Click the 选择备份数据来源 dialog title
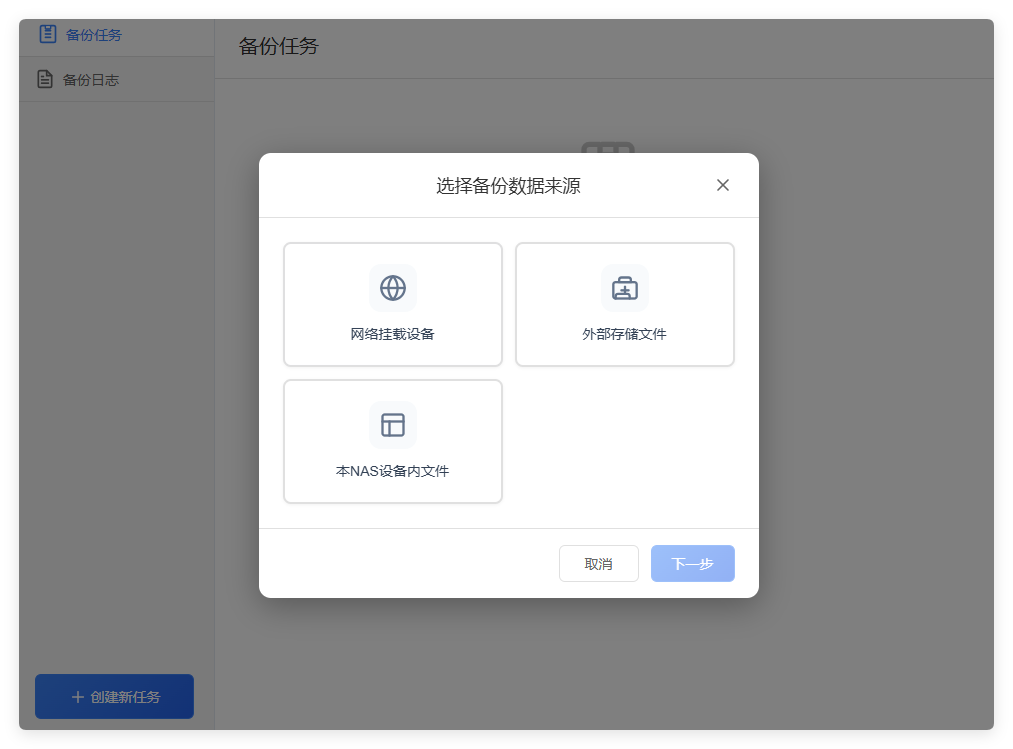The image size is (1013, 749). click(x=508, y=186)
